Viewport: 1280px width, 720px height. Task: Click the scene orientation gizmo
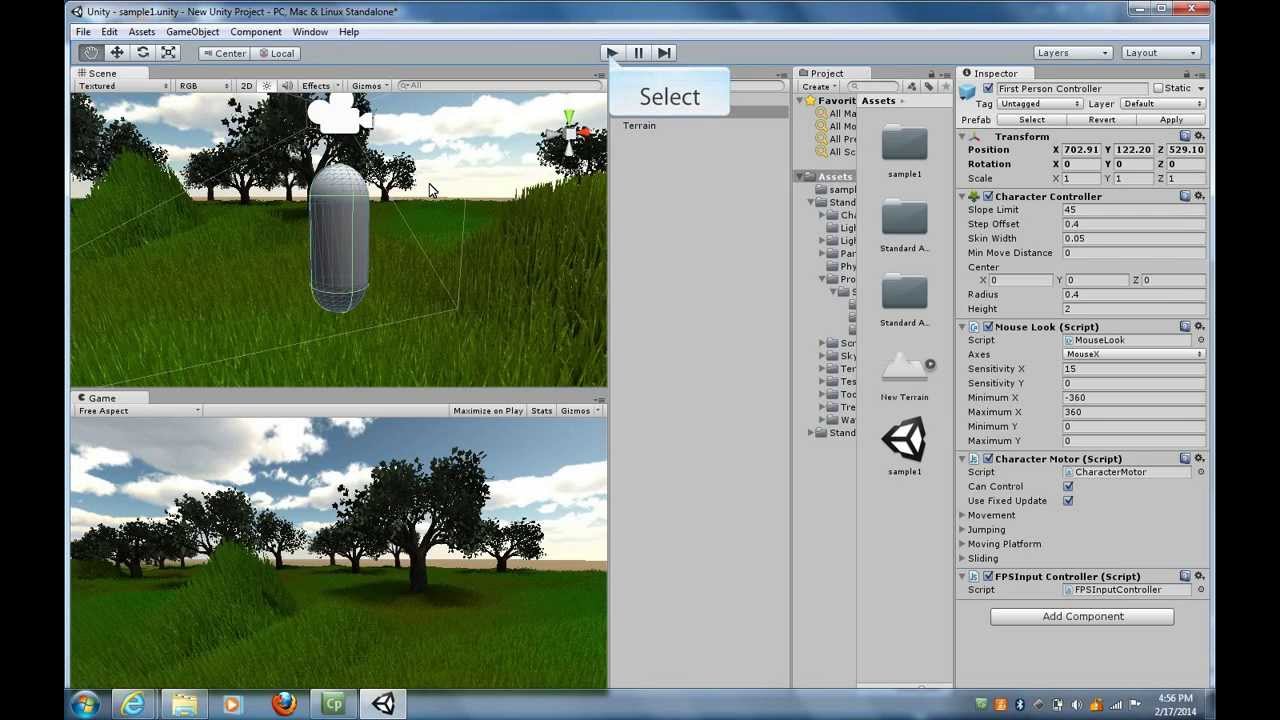570,134
